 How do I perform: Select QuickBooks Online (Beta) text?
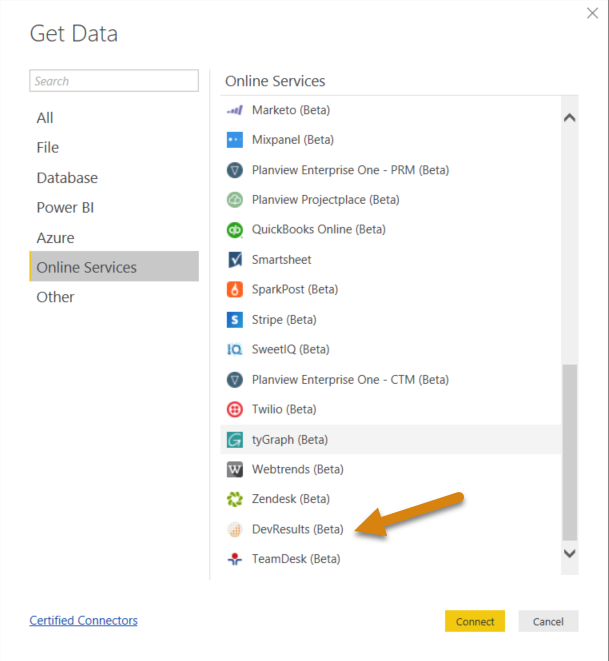319,230
